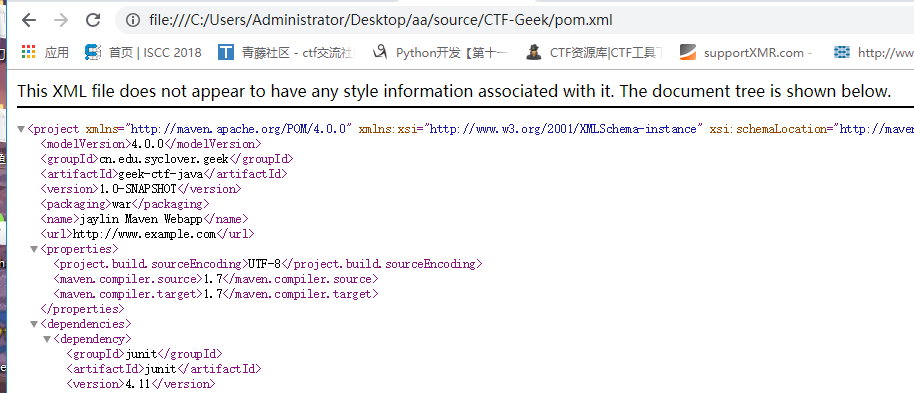Viewport: 914px width, 393px height.
Task: Open the supportXMR.com bookmark
Action: tap(758, 52)
